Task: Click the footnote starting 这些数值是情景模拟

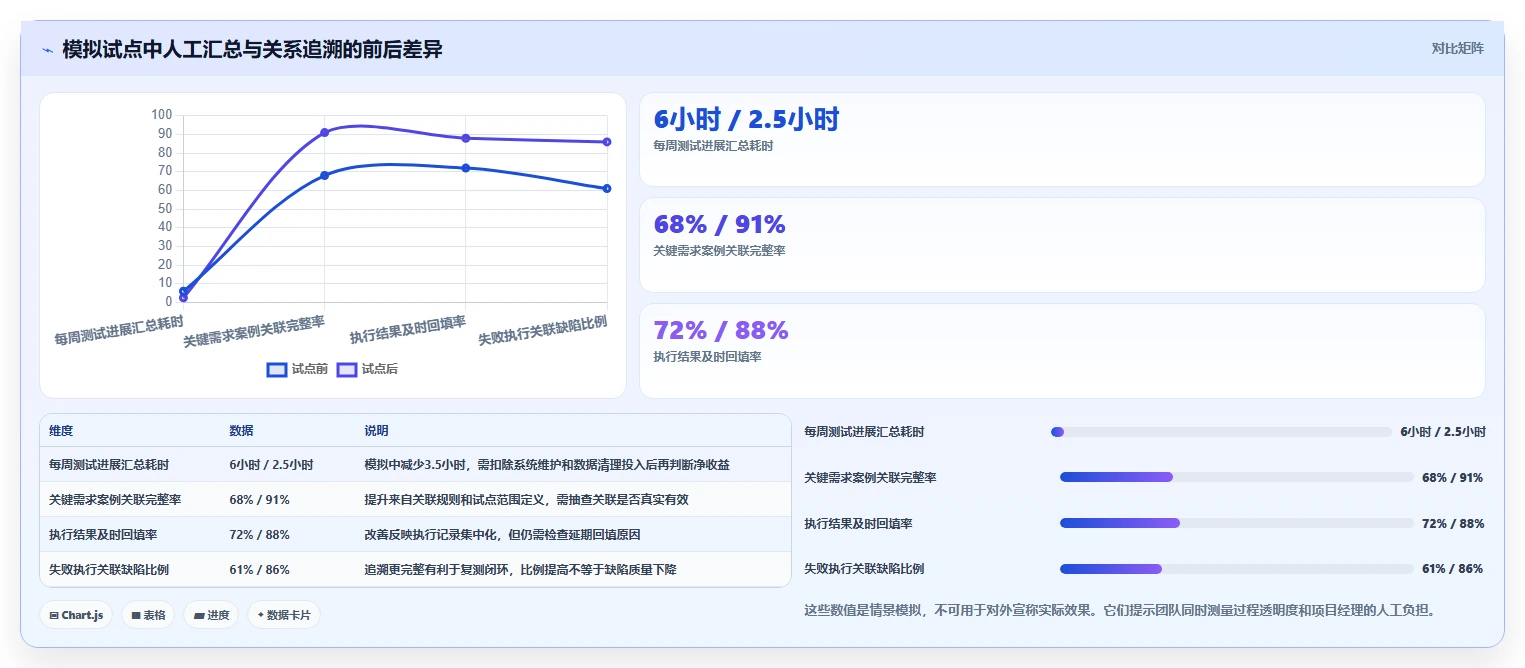Action: pyautogui.click(x=1121, y=609)
